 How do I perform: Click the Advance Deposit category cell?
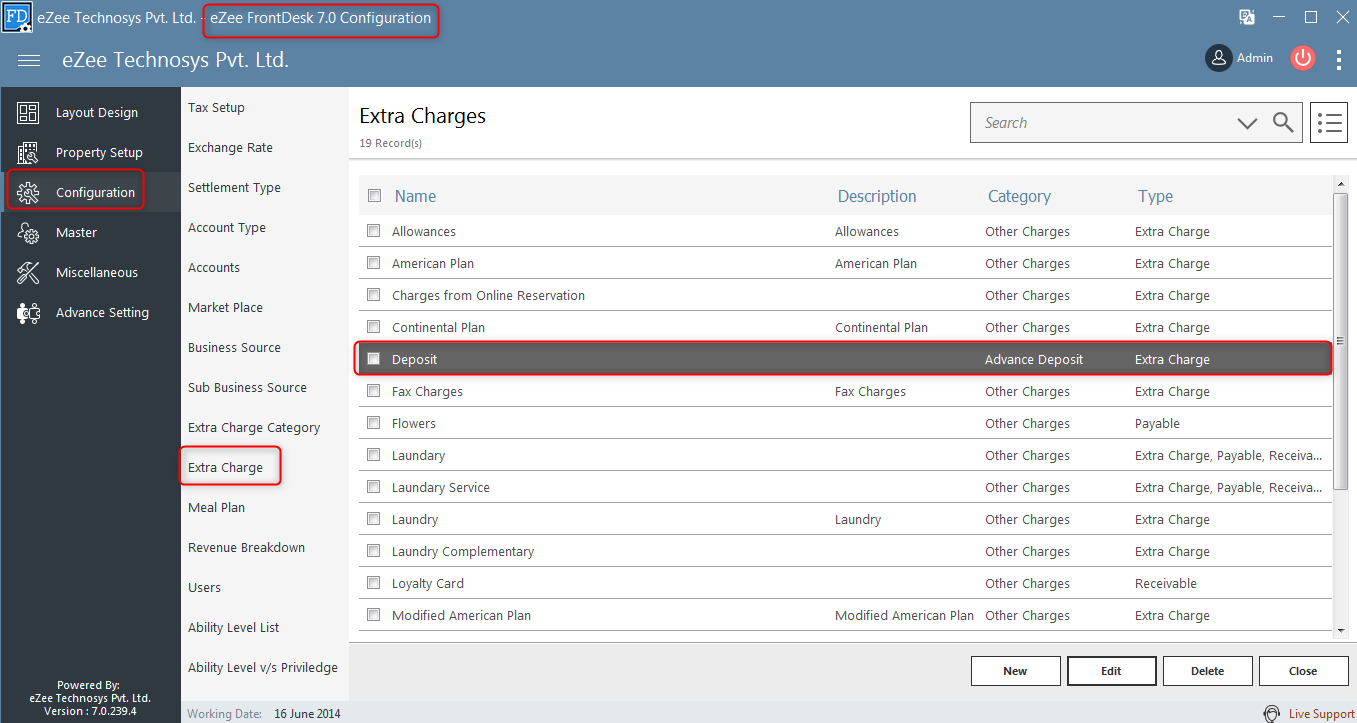pos(1034,359)
